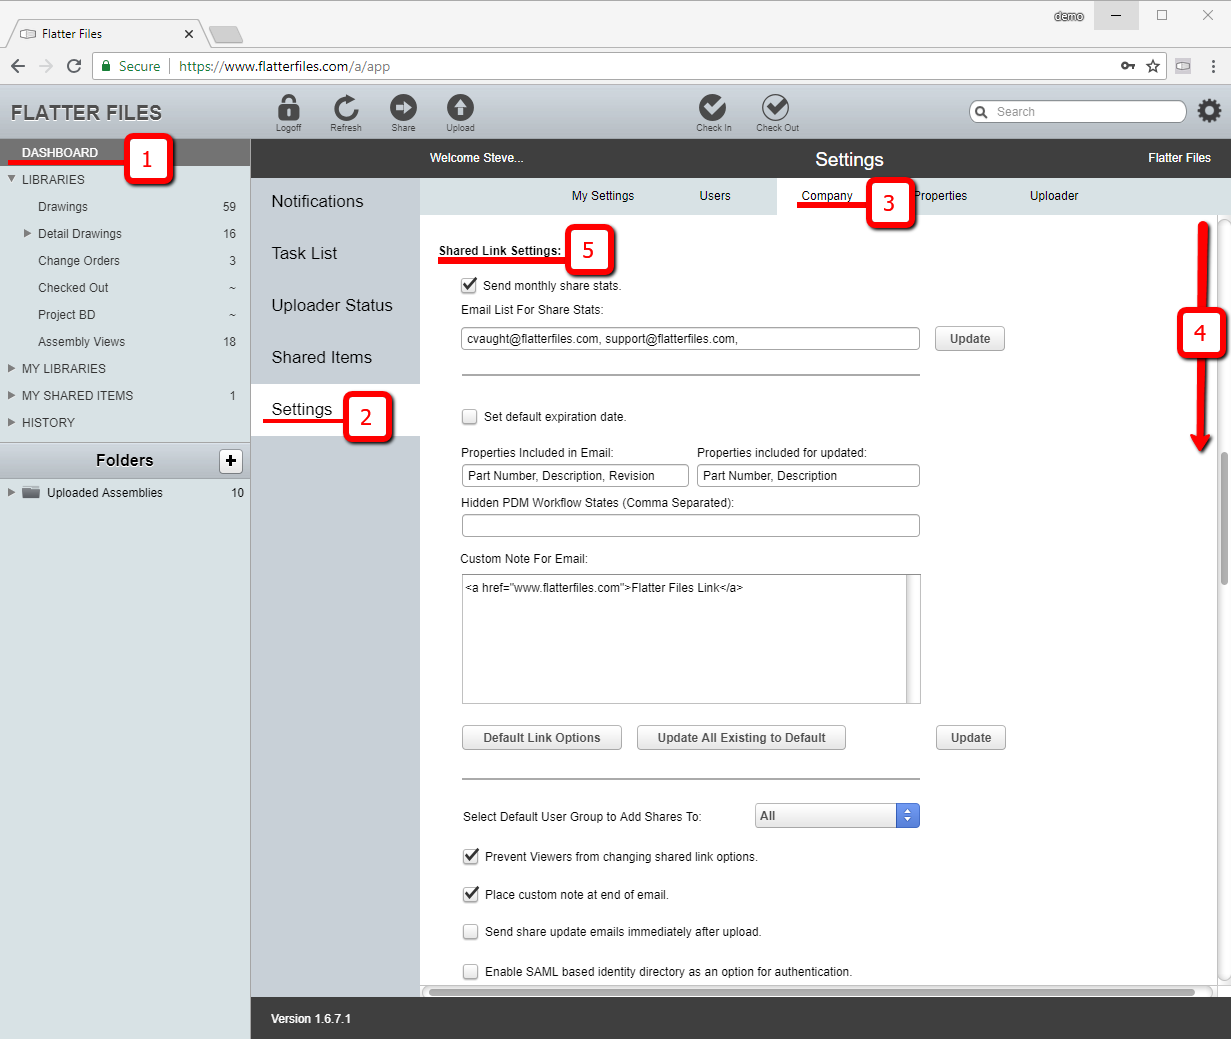
Task: Click the Check In icon
Action: pos(713,107)
